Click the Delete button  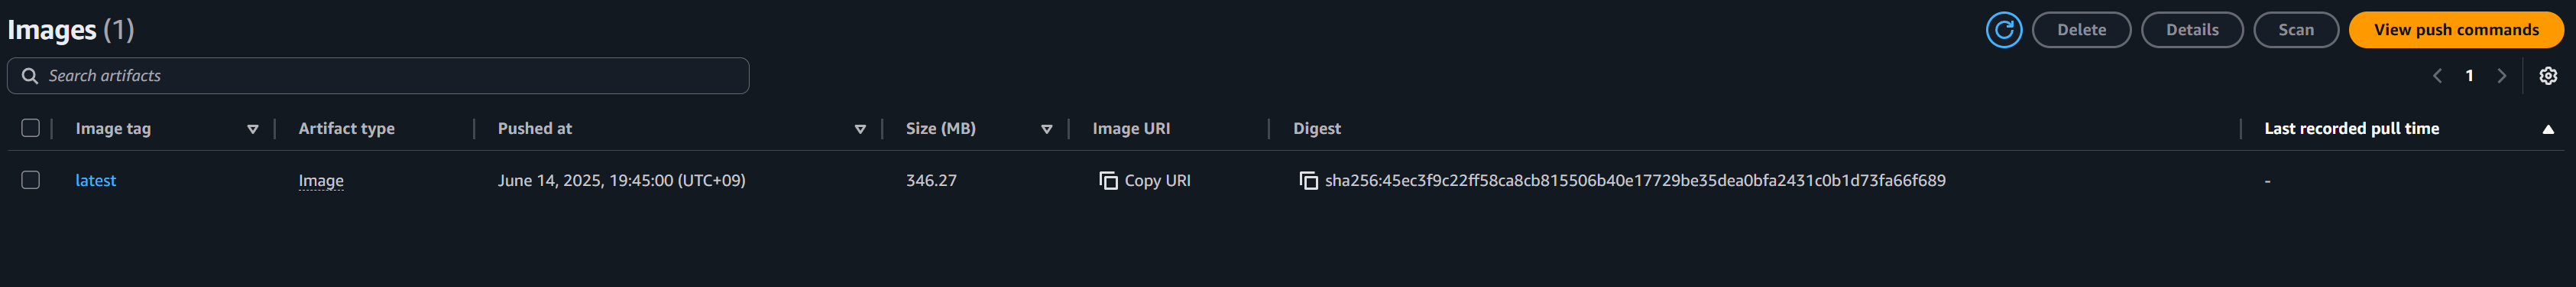pyautogui.click(x=2081, y=30)
